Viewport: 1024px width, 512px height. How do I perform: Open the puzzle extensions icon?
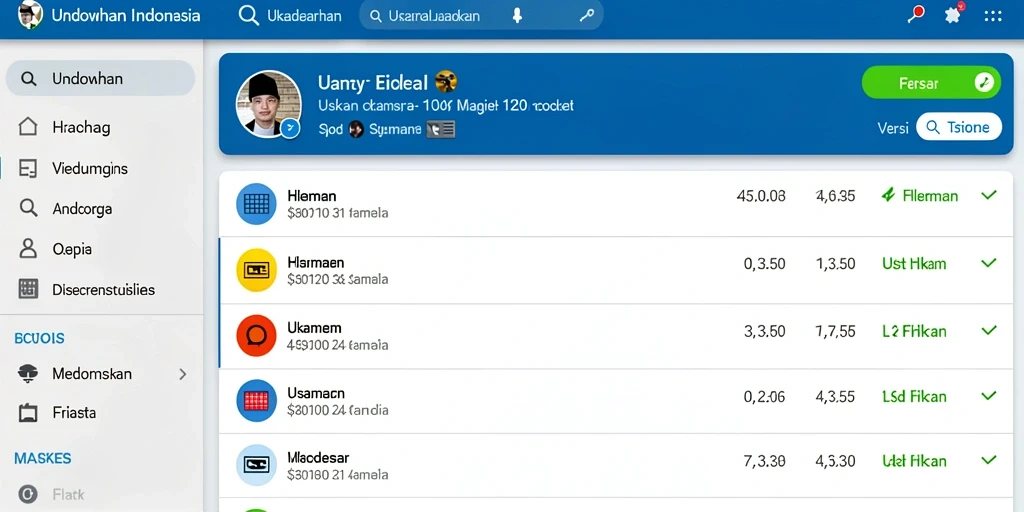(954, 14)
